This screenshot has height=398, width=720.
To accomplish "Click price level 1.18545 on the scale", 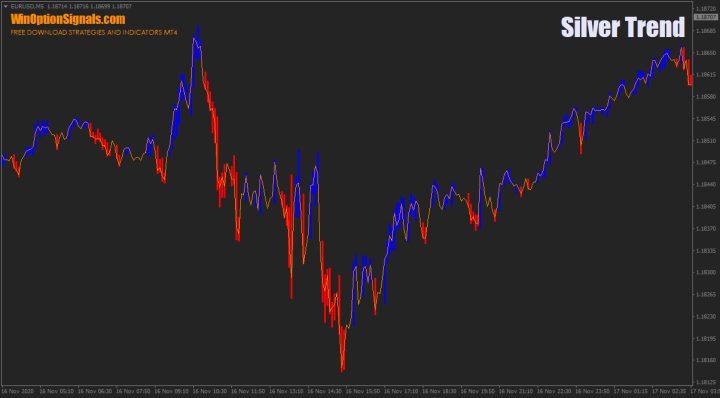I will (x=706, y=118).
